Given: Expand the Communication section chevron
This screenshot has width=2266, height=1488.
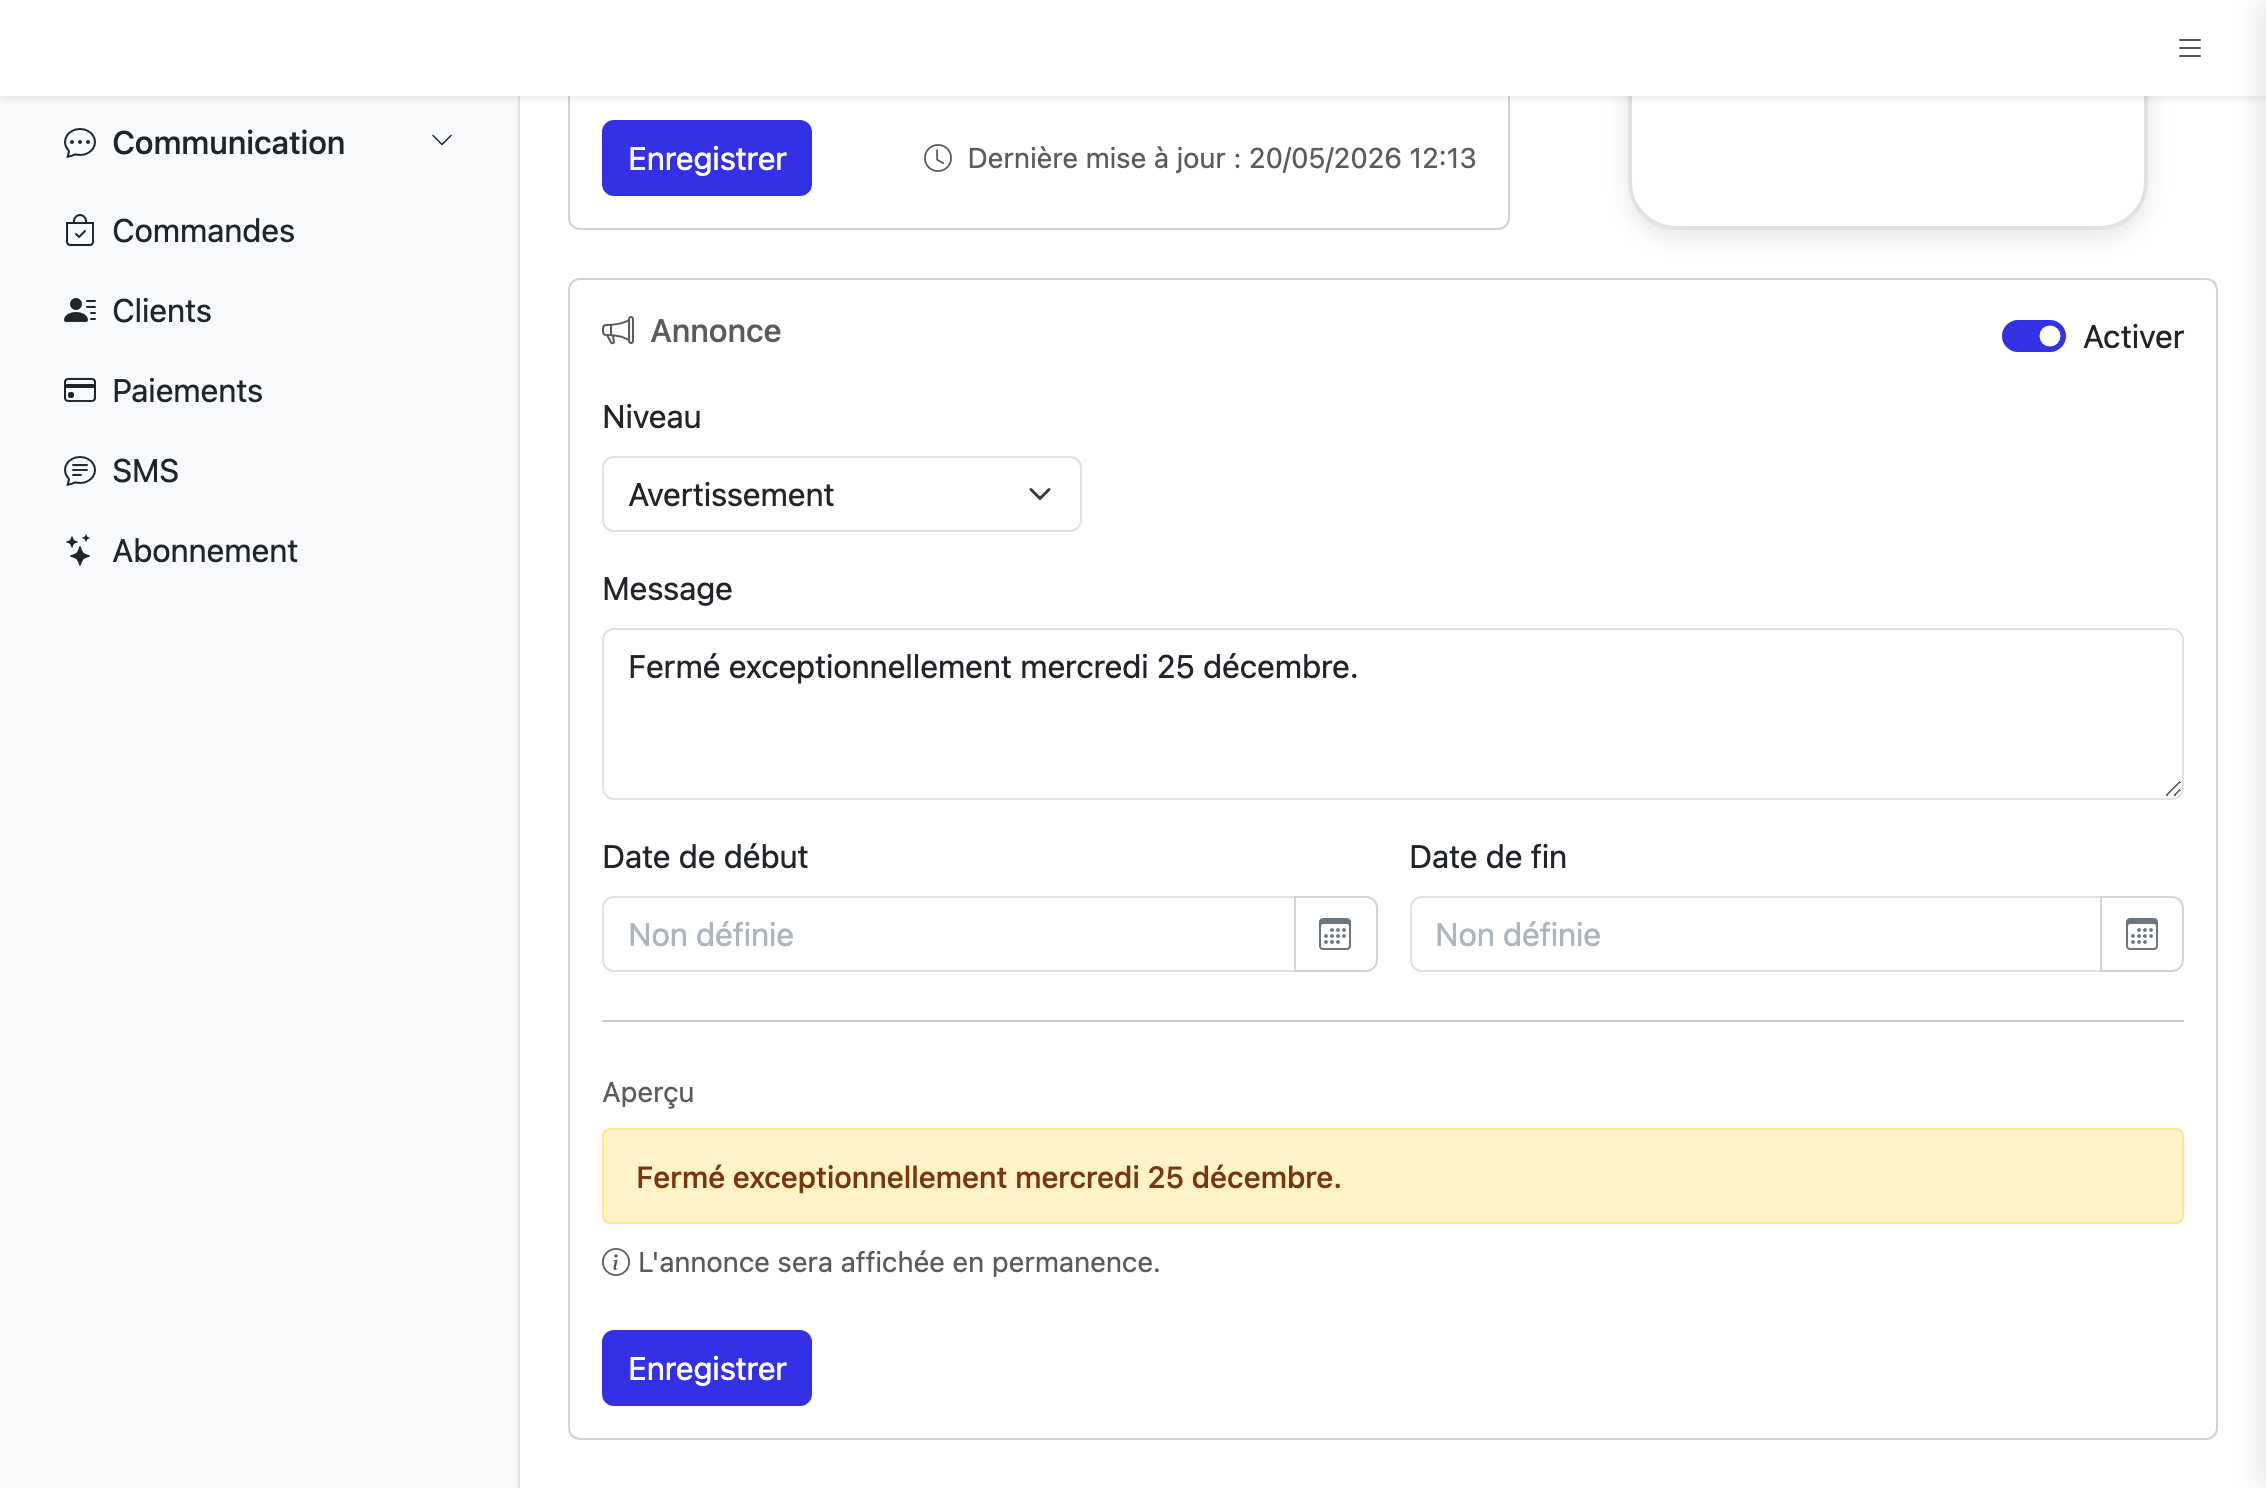Looking at the screenshot, I should (441, 141).
